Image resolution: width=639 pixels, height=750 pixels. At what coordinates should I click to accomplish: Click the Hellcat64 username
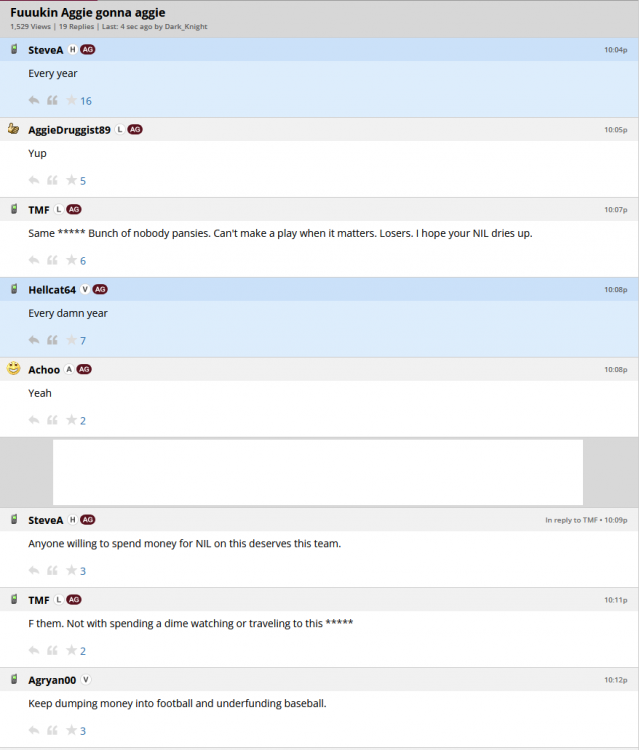pyautogui.click(x=52, y=290)
